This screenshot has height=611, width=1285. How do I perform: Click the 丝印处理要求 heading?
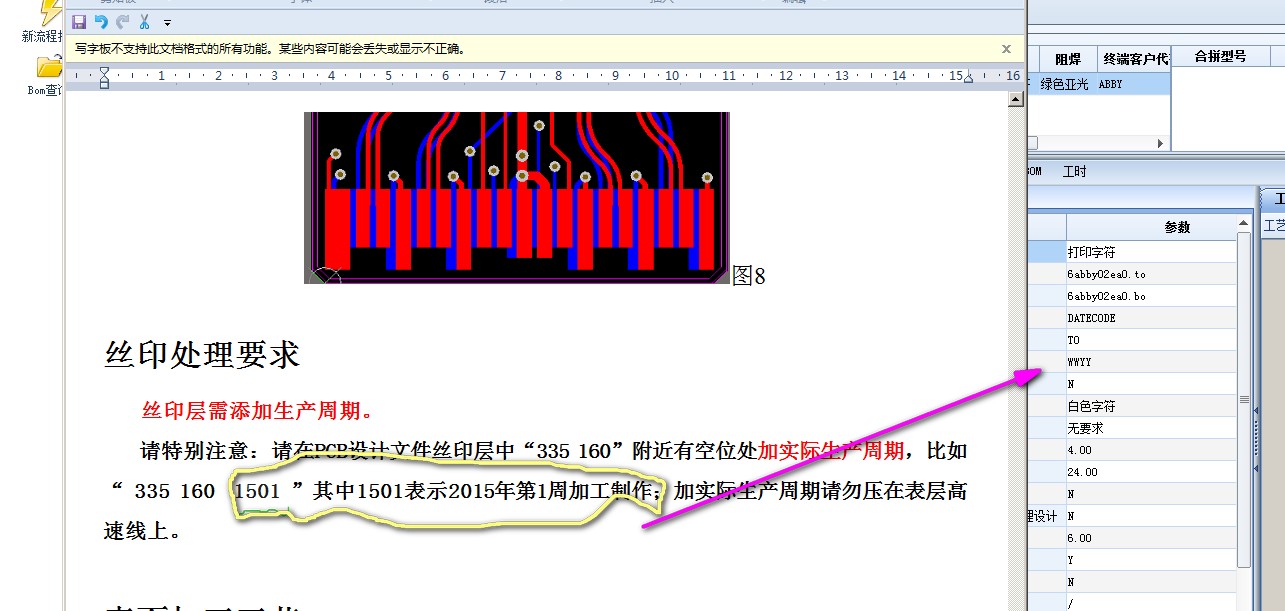tap(202, 354)
